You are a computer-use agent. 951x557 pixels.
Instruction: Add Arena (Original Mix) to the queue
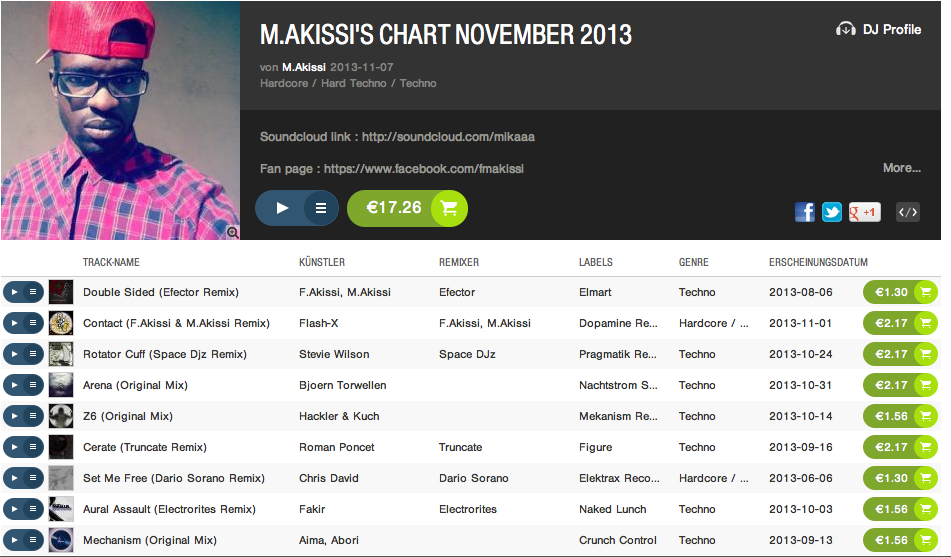(33, 385)
